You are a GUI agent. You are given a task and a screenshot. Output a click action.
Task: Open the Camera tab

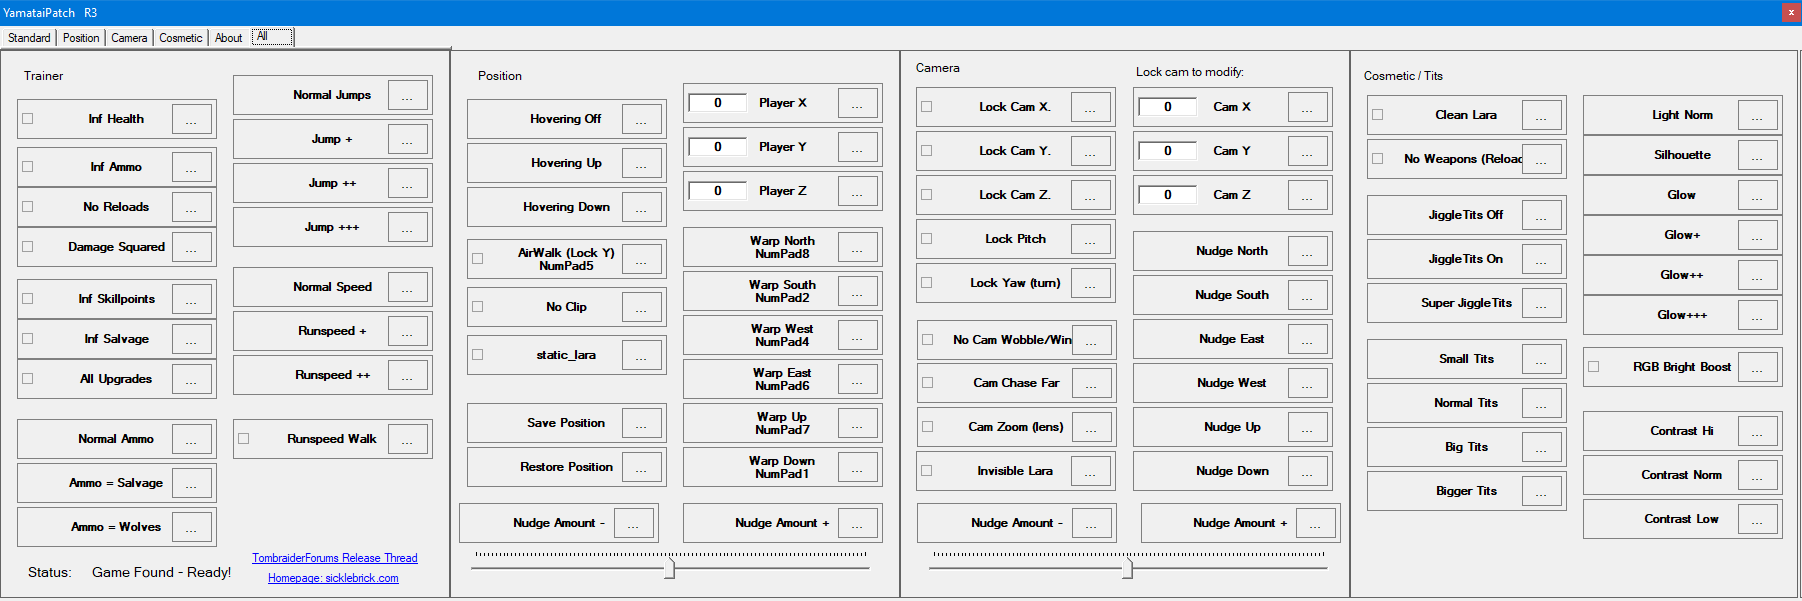(129, 38)
